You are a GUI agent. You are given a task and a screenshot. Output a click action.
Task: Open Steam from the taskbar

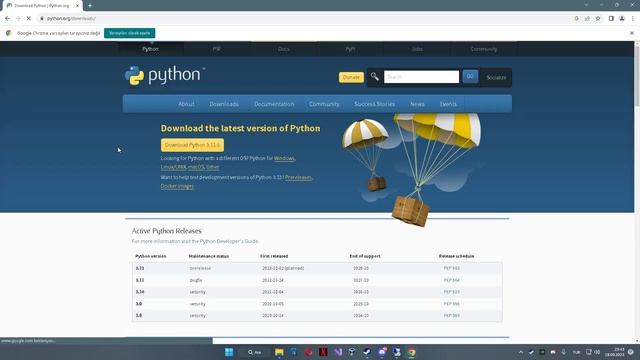coord(367,352)
